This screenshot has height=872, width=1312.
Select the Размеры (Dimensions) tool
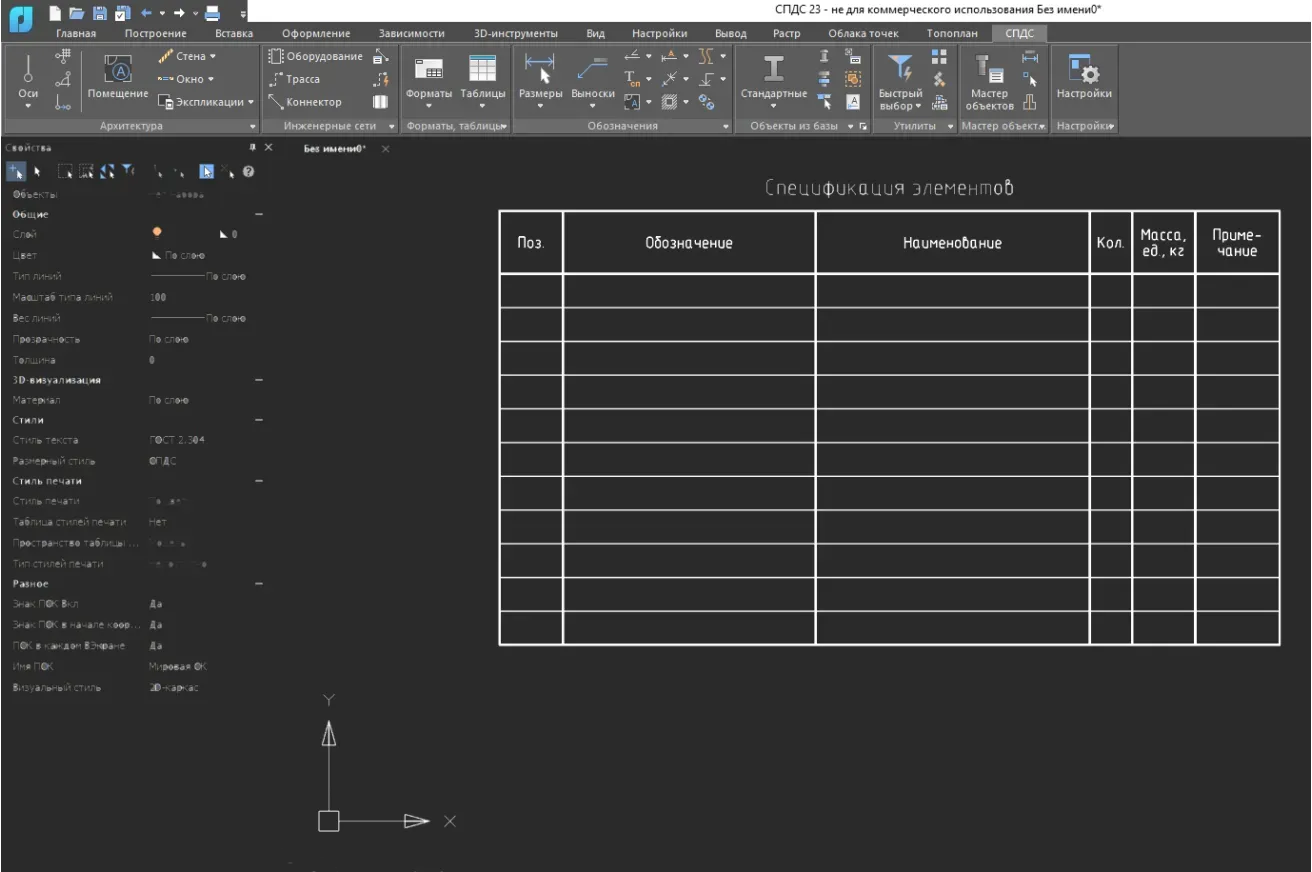[540, 70]
